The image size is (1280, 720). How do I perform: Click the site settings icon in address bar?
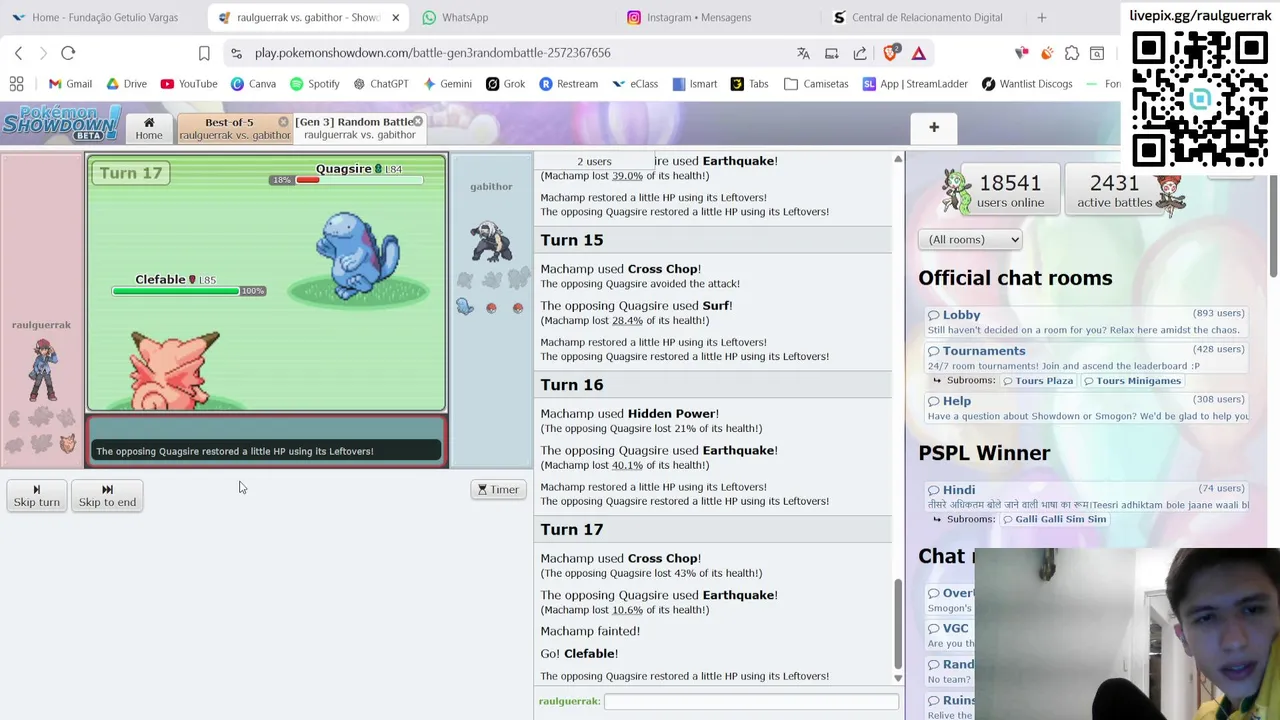coord(235,53)
